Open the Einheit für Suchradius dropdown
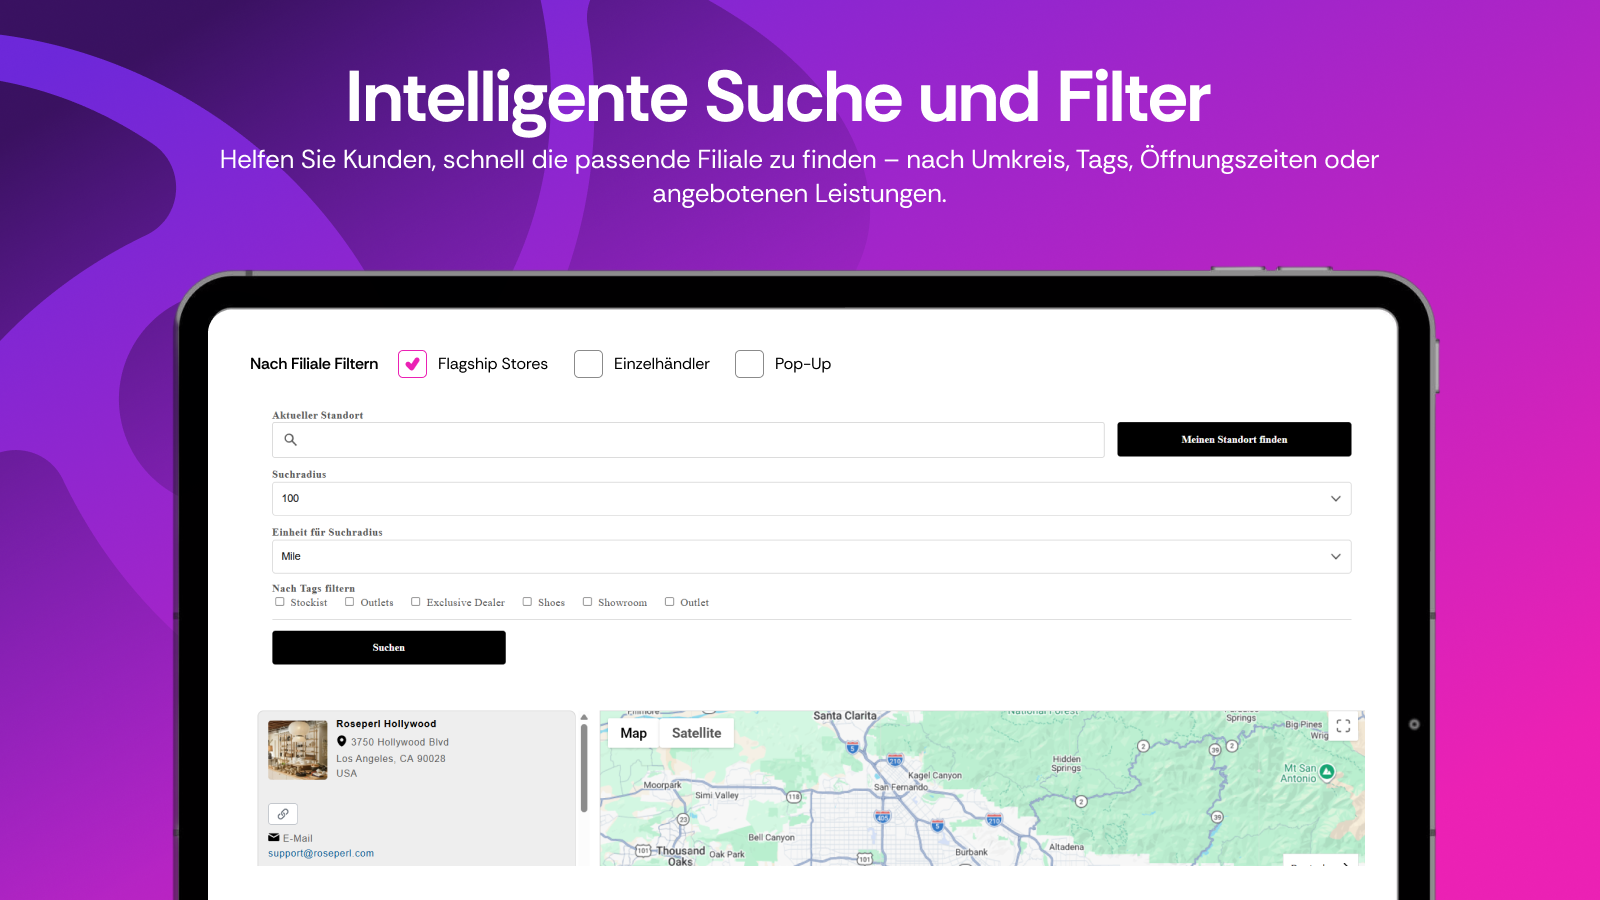1600x900 pixels. pos(811,557)
